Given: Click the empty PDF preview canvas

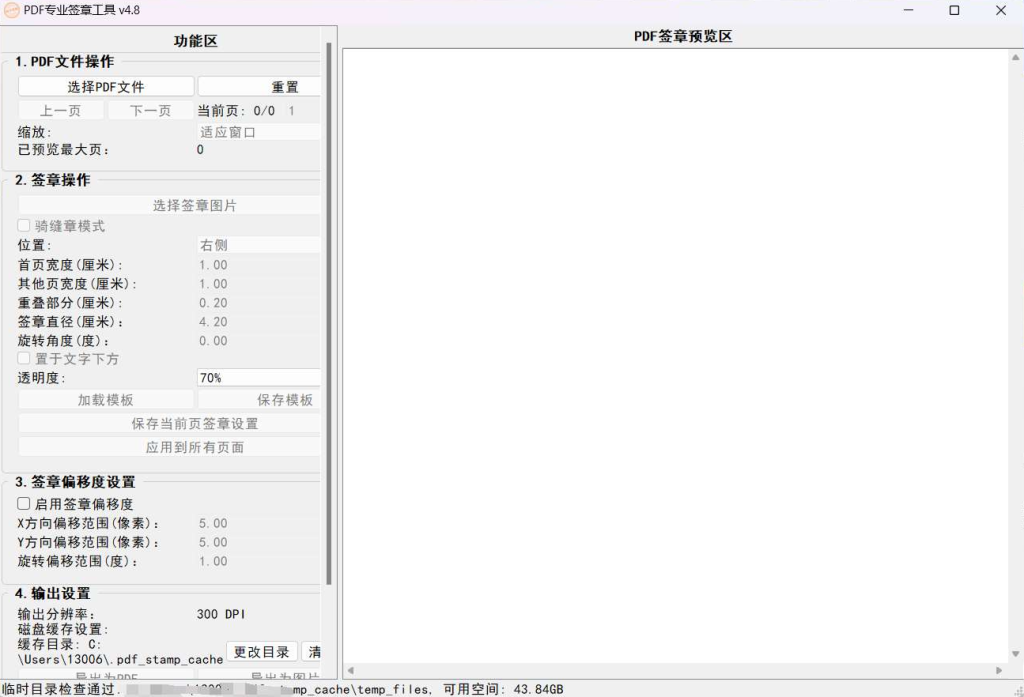Looking at the screenshot, I should (676, 356).
